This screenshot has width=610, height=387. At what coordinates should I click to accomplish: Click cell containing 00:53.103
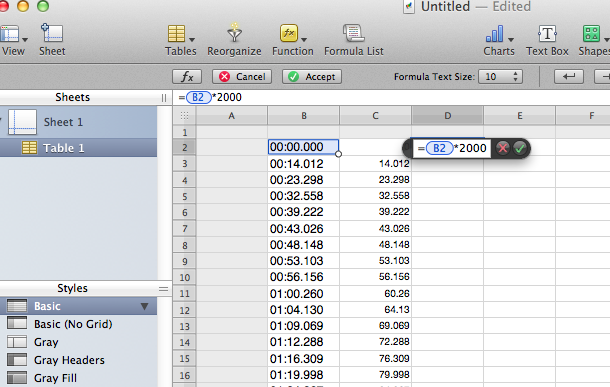(303, 261)
